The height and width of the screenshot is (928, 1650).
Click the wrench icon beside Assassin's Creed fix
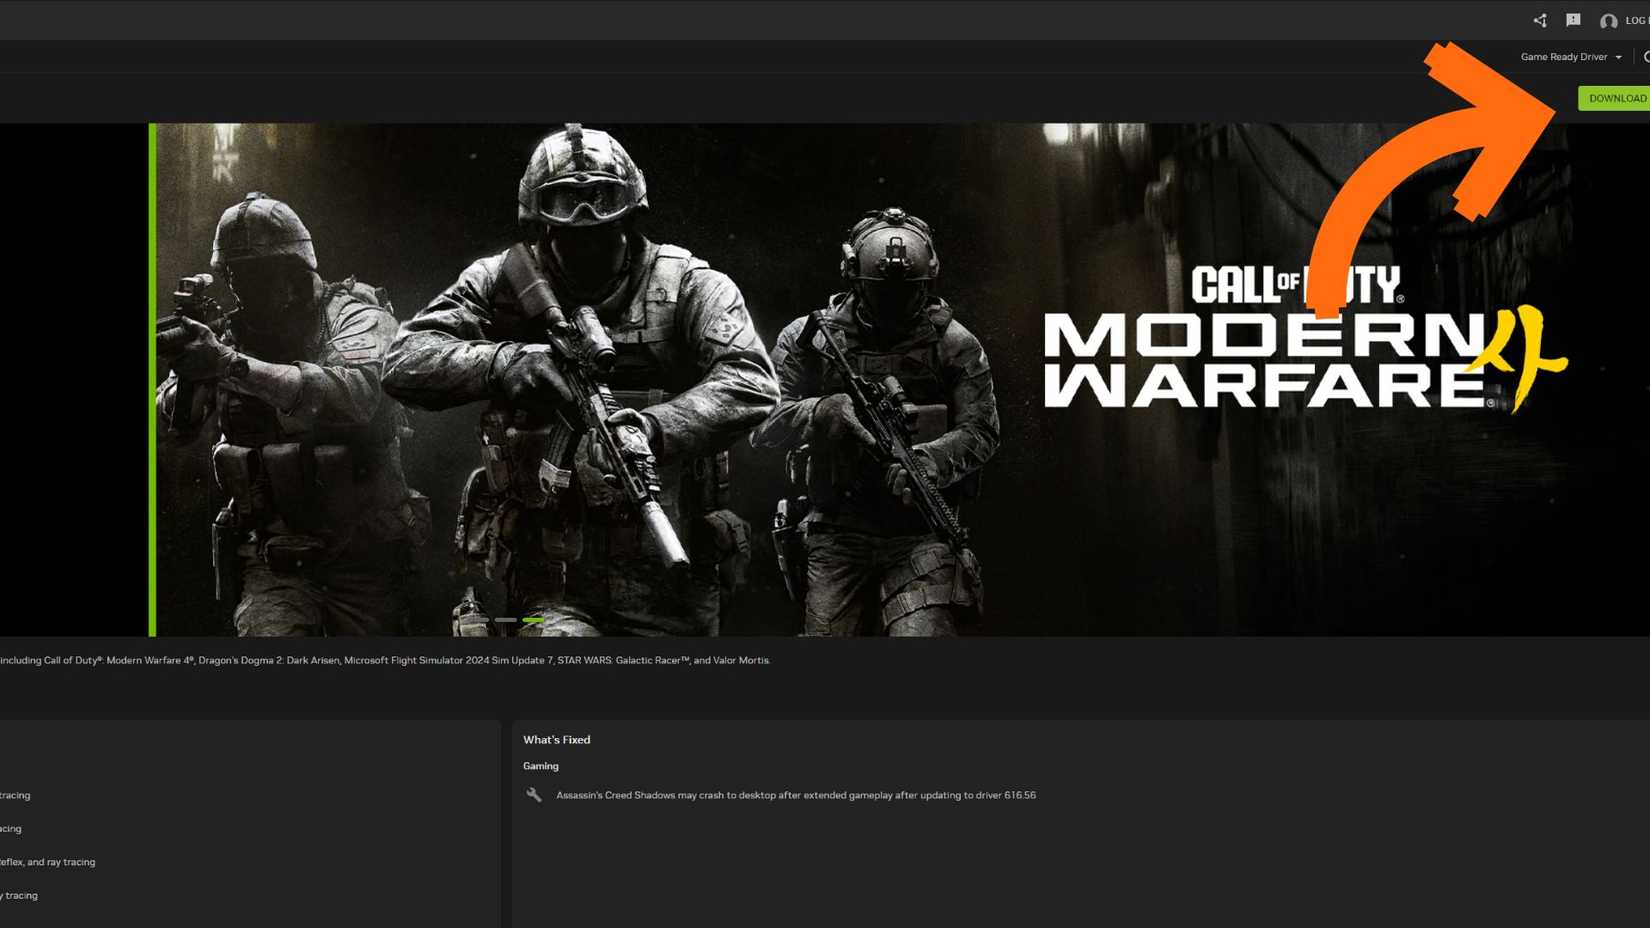tap(534, 795)
